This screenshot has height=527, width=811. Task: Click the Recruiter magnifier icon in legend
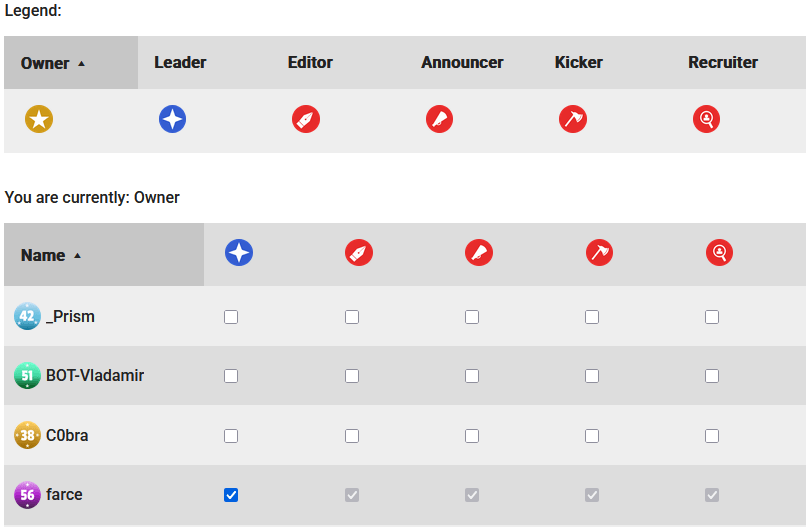[x=706, y=120]
